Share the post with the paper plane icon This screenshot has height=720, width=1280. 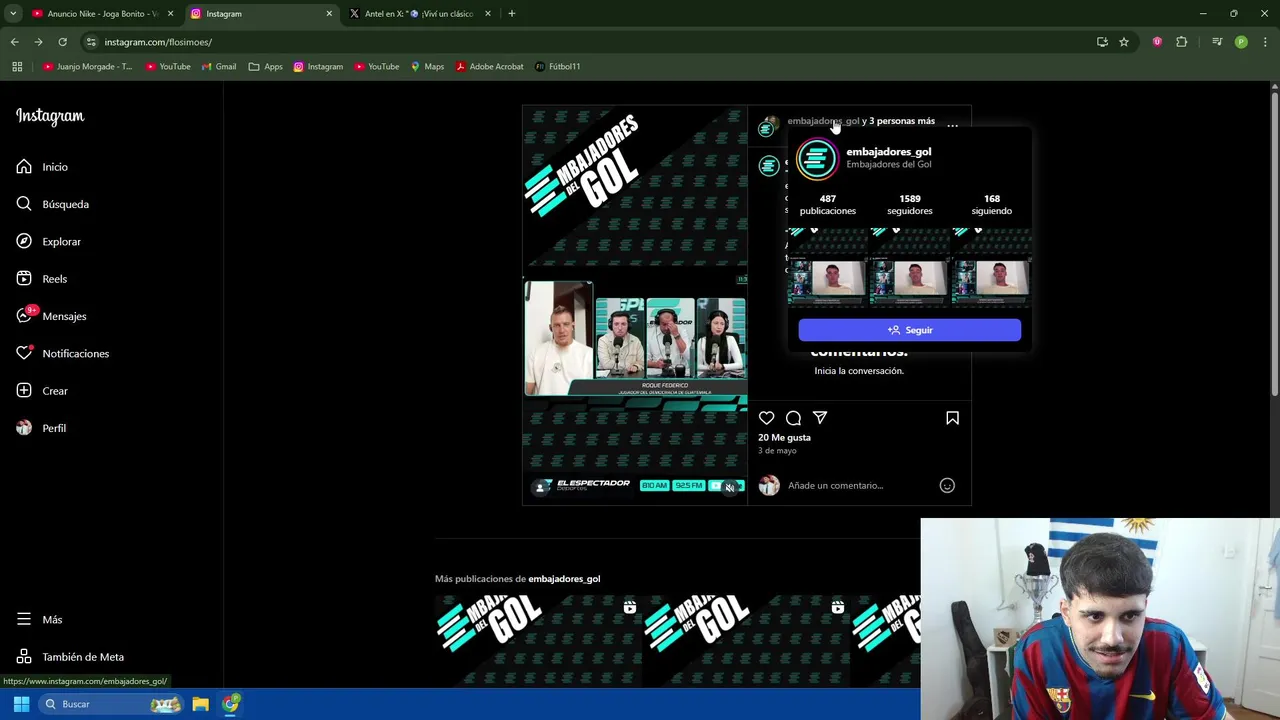pyautogui.click(x=820, y=418)
